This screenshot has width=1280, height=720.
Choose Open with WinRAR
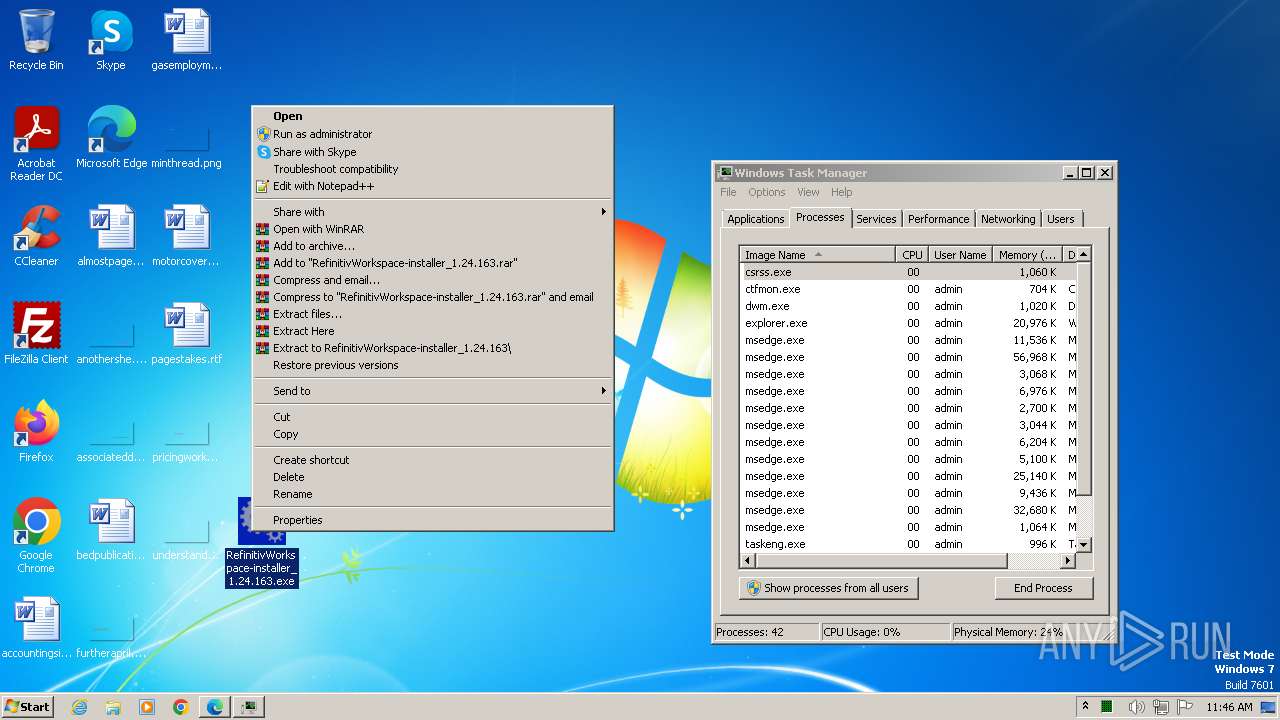point(432,229)
